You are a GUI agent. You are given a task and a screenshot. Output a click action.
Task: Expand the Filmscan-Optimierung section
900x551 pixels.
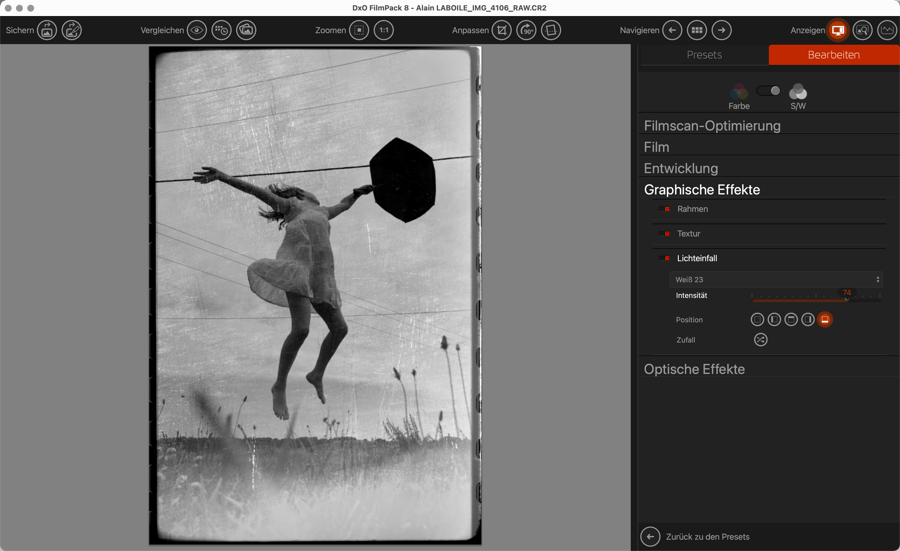coord(712,126)
